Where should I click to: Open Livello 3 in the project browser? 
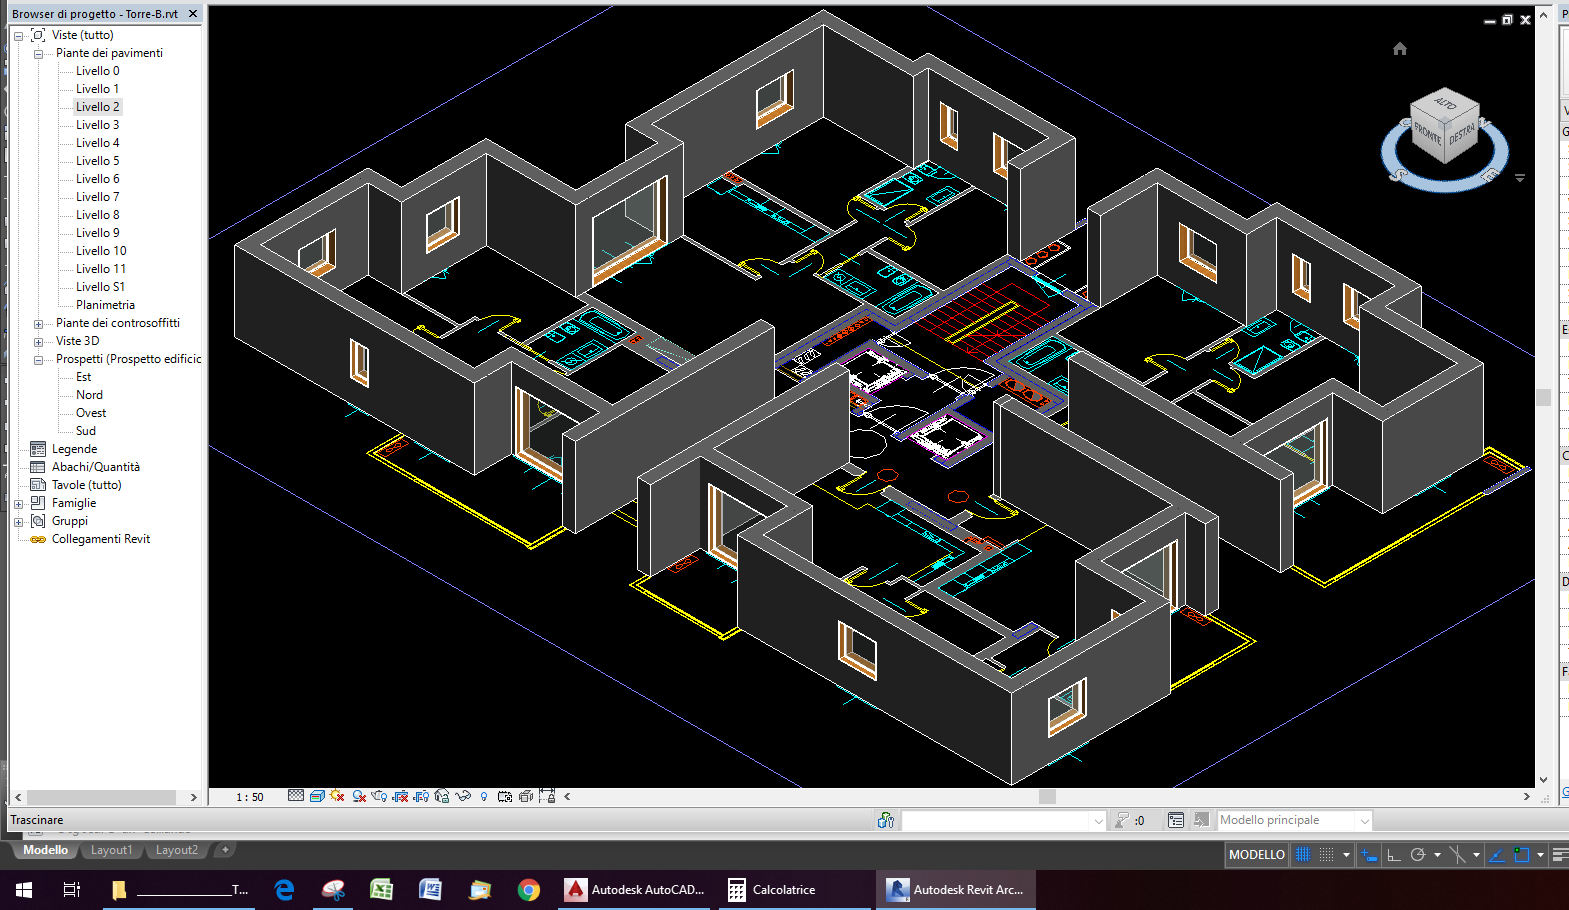click(x=97, y=125)
